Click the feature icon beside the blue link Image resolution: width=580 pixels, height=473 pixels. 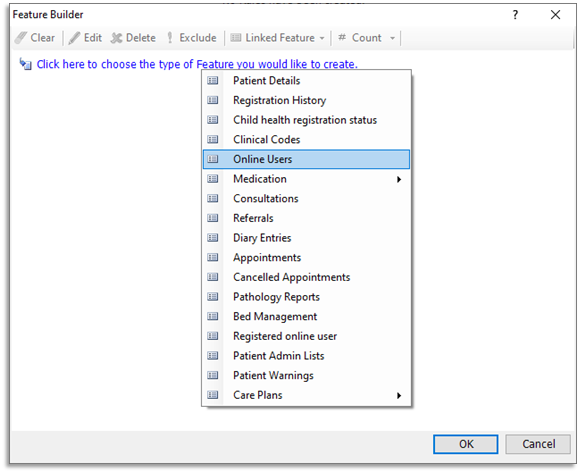coord(26,64)
